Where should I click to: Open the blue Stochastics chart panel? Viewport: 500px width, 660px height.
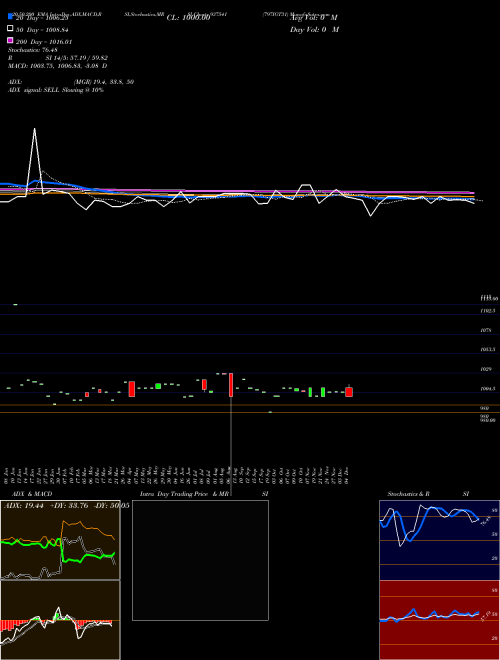click(439, 540)
